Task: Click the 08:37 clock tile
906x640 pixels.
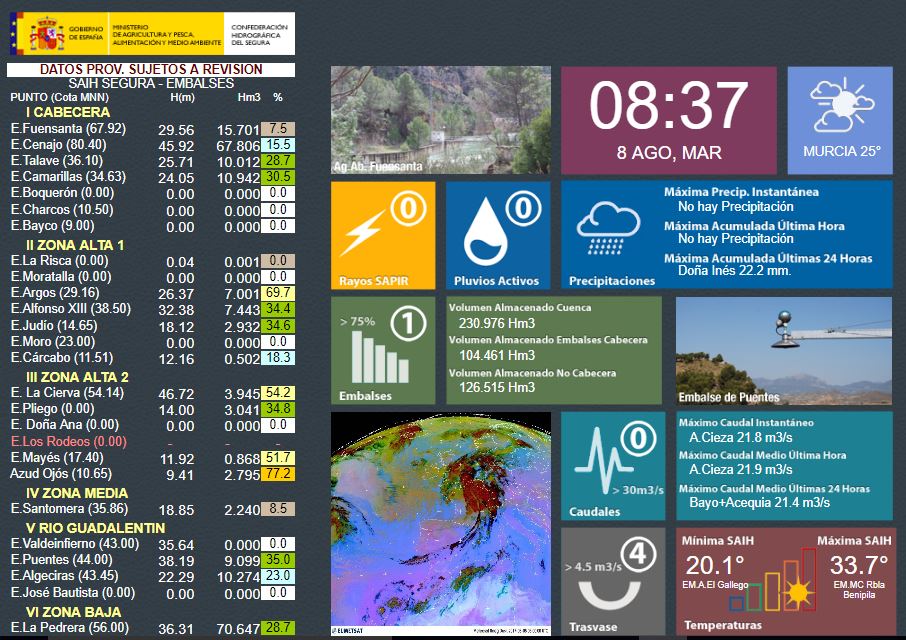Action: (x=669, y=120)
